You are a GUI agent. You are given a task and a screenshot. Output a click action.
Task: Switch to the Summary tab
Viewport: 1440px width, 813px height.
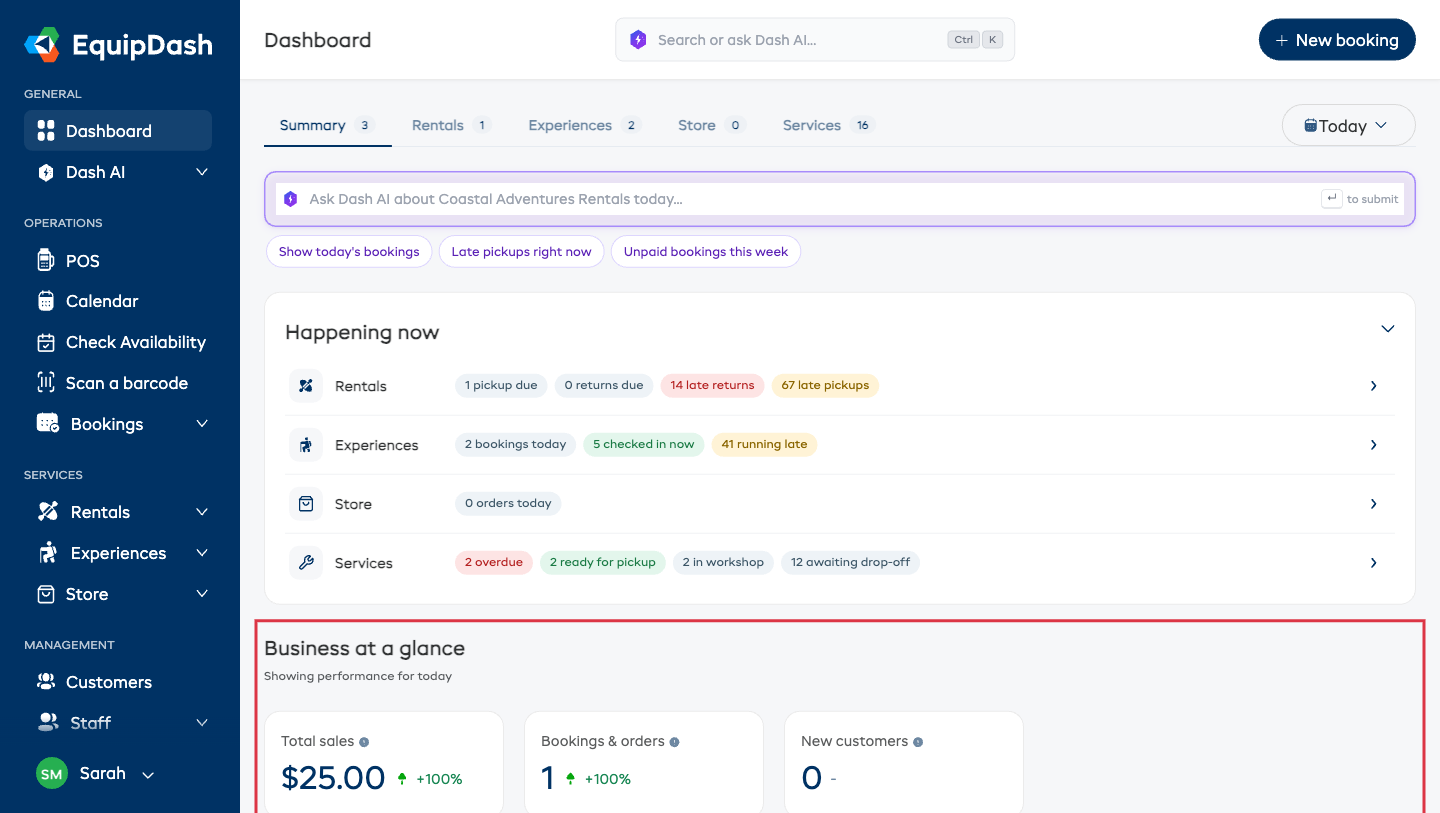tap(327, 126)
